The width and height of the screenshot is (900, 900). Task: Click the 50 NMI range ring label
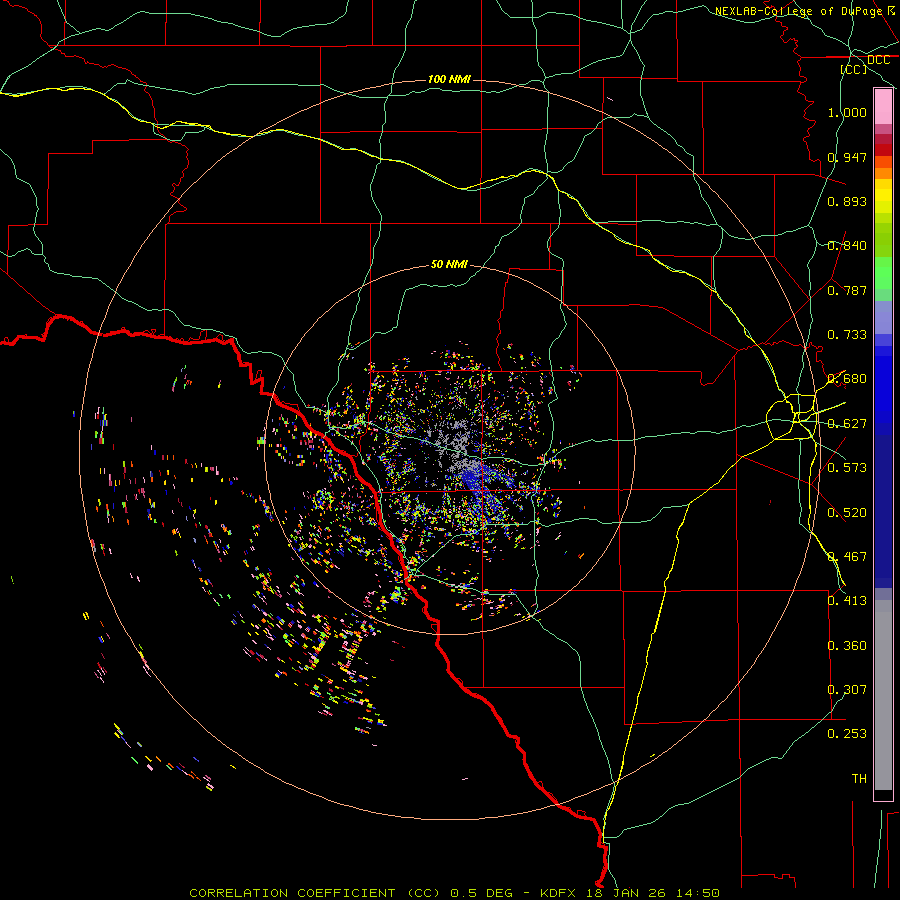coord(449,264)
